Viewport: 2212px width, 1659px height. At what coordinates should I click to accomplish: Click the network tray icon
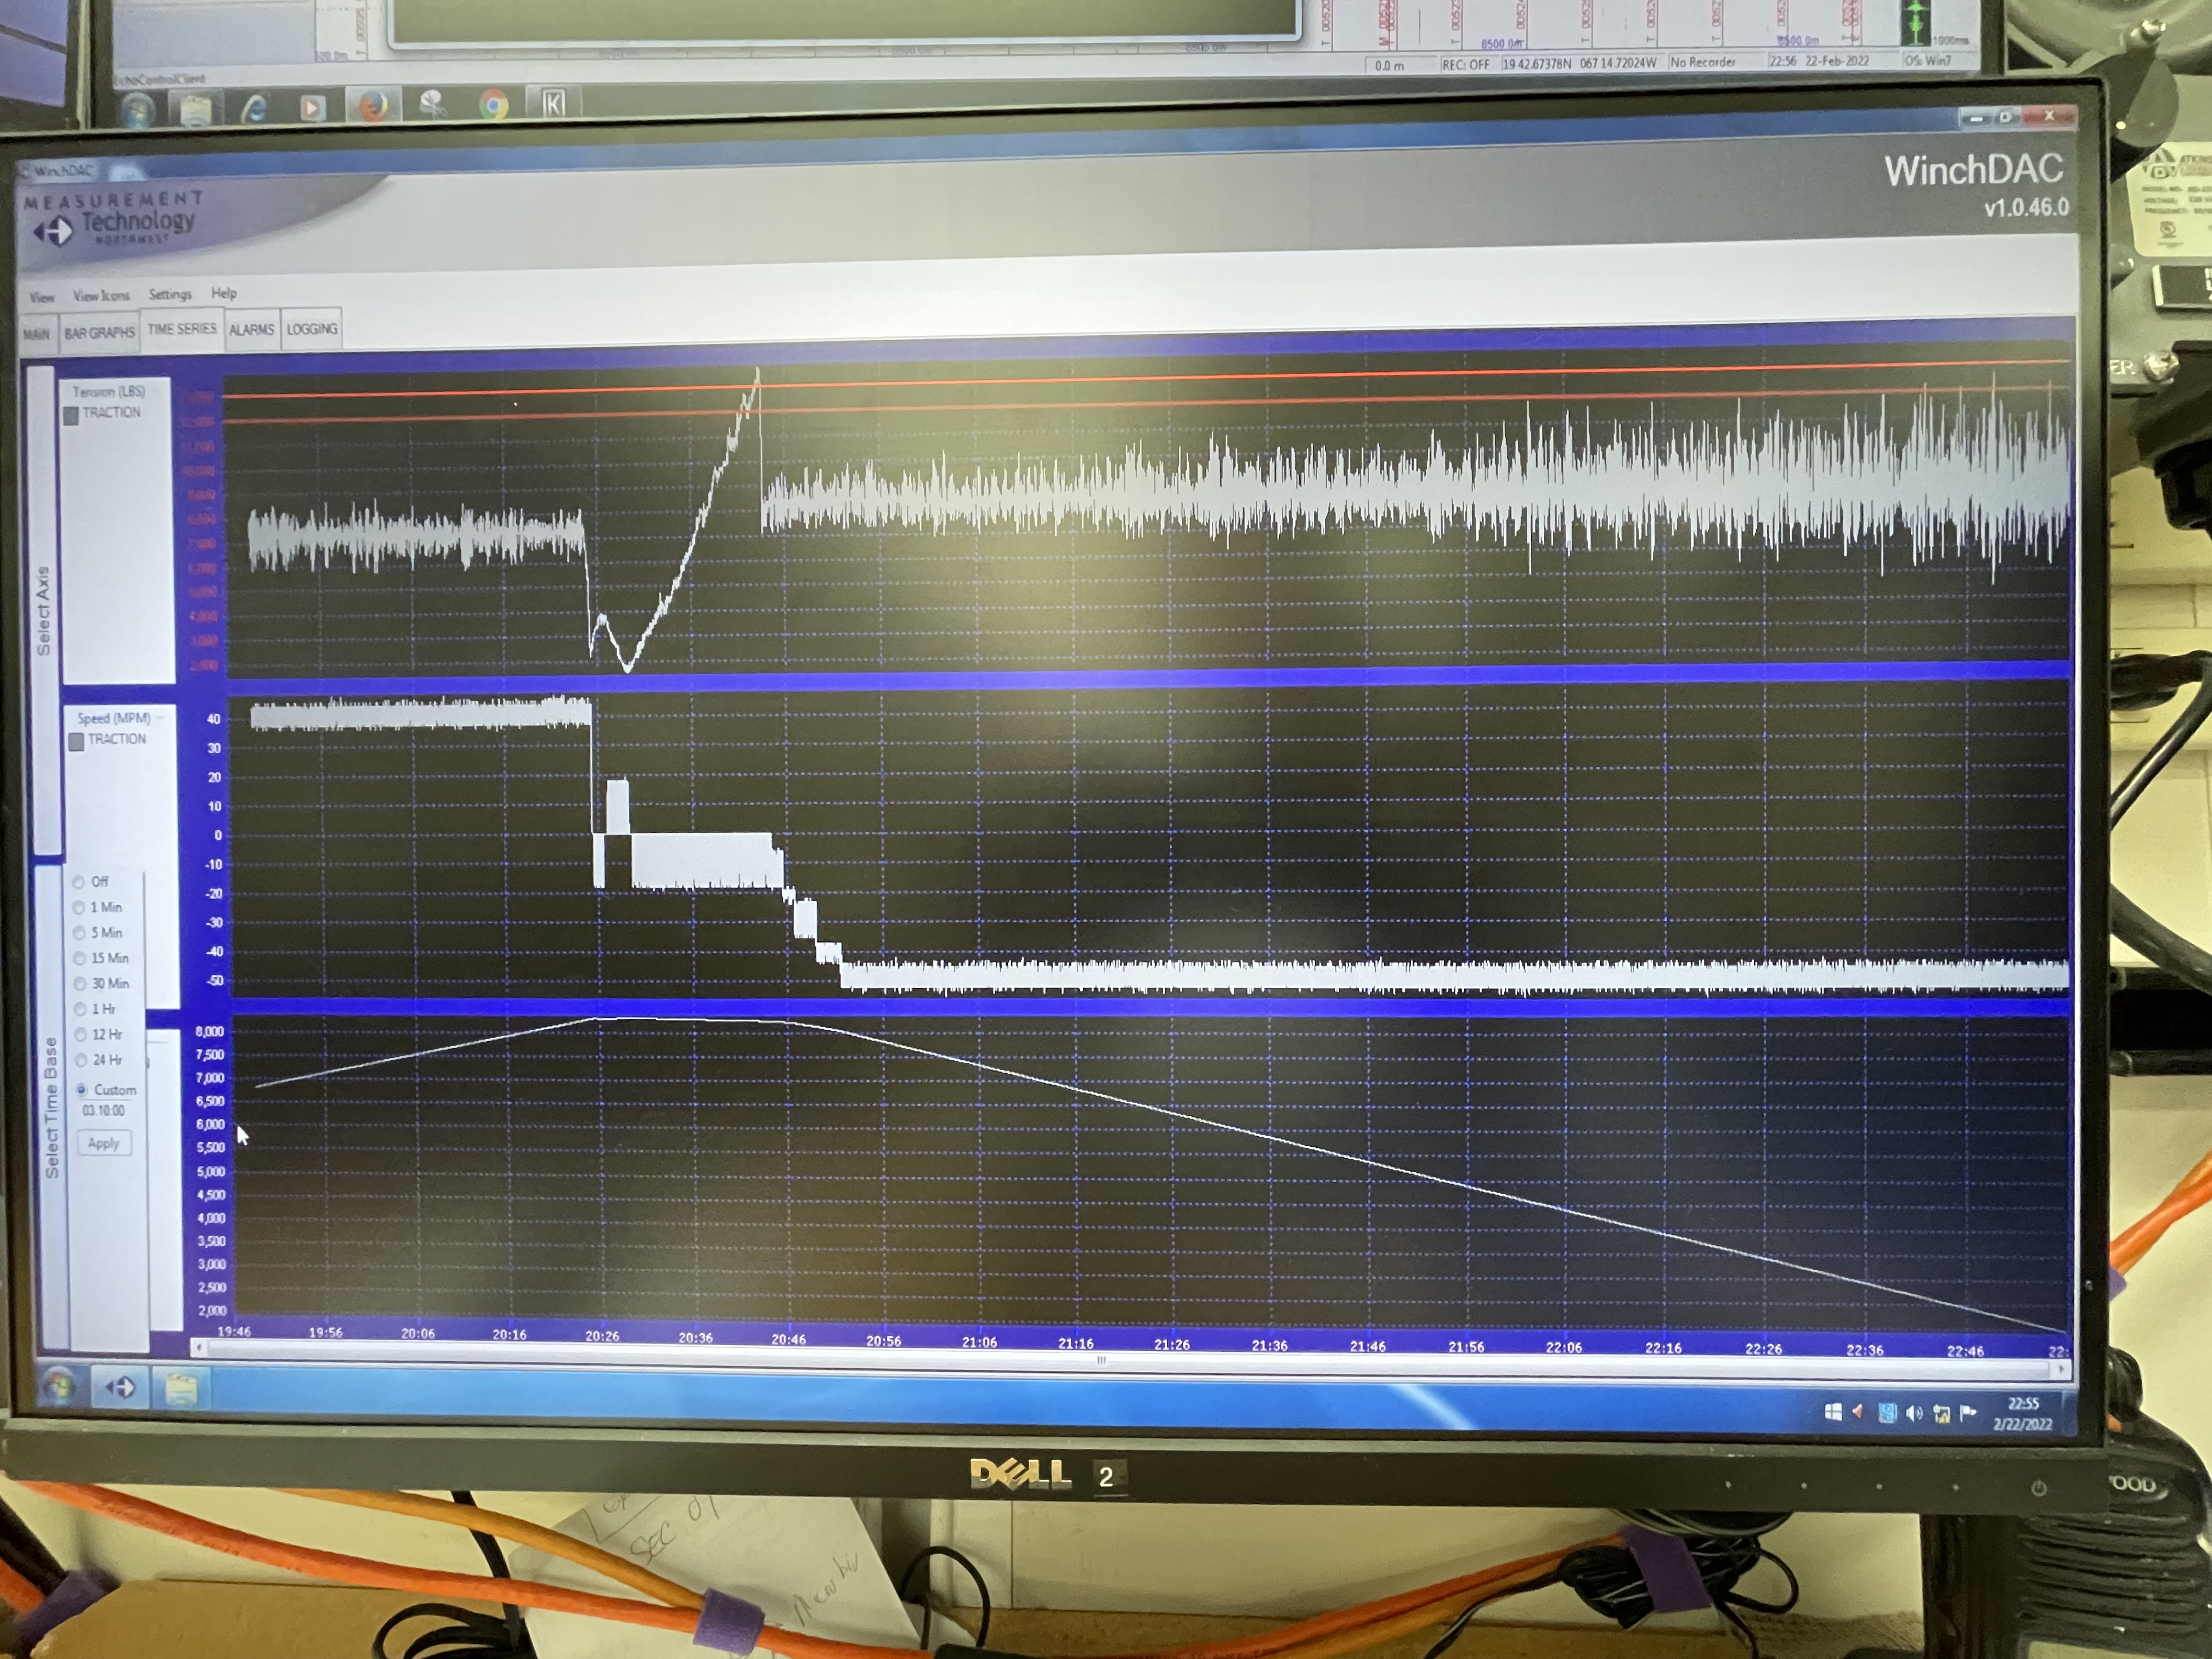pos(1941,1413)
